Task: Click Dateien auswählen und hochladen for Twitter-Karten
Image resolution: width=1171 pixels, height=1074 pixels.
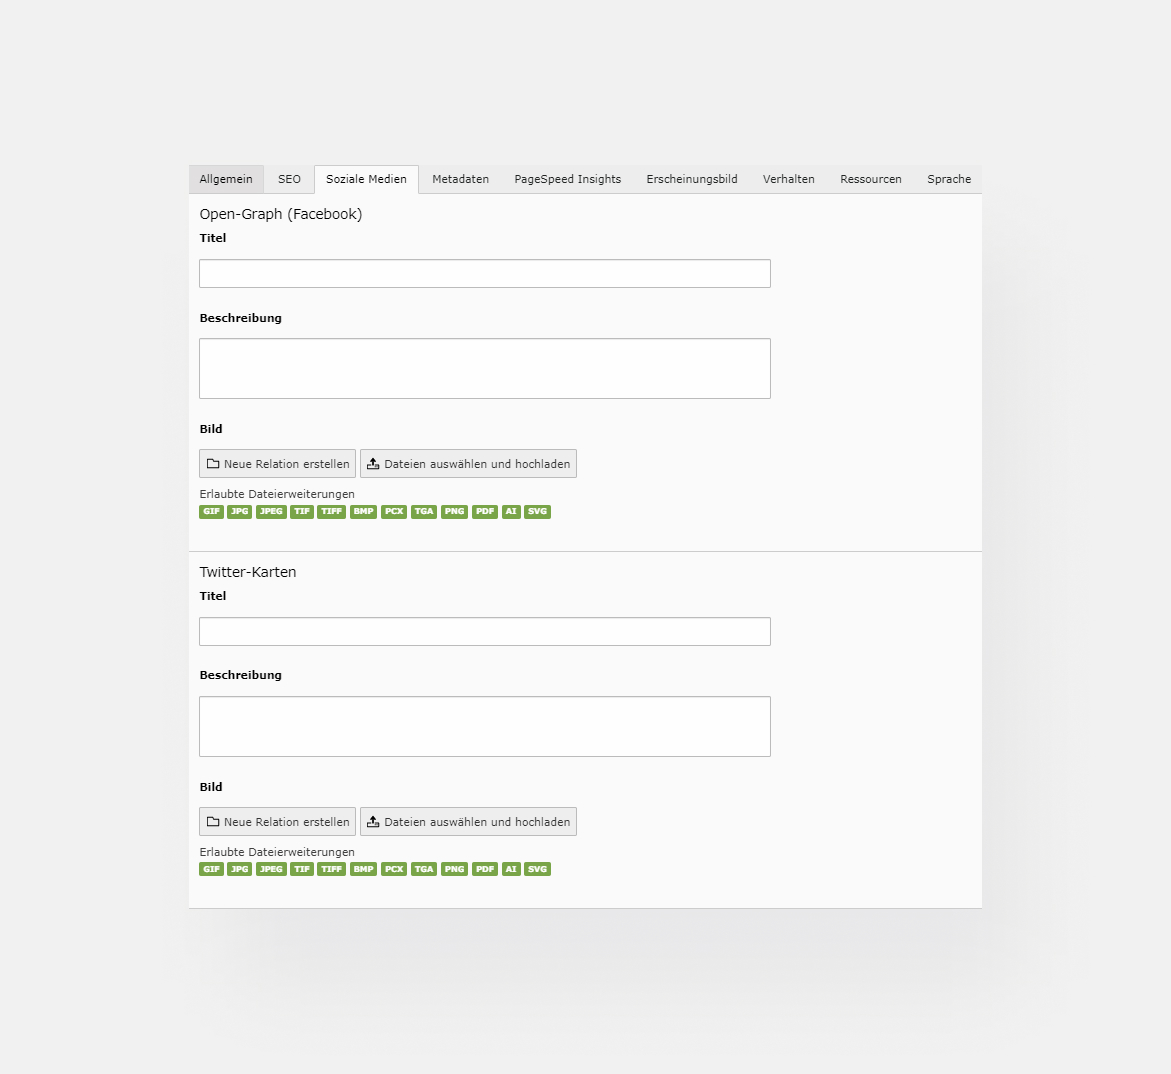Action: [468, 821]
